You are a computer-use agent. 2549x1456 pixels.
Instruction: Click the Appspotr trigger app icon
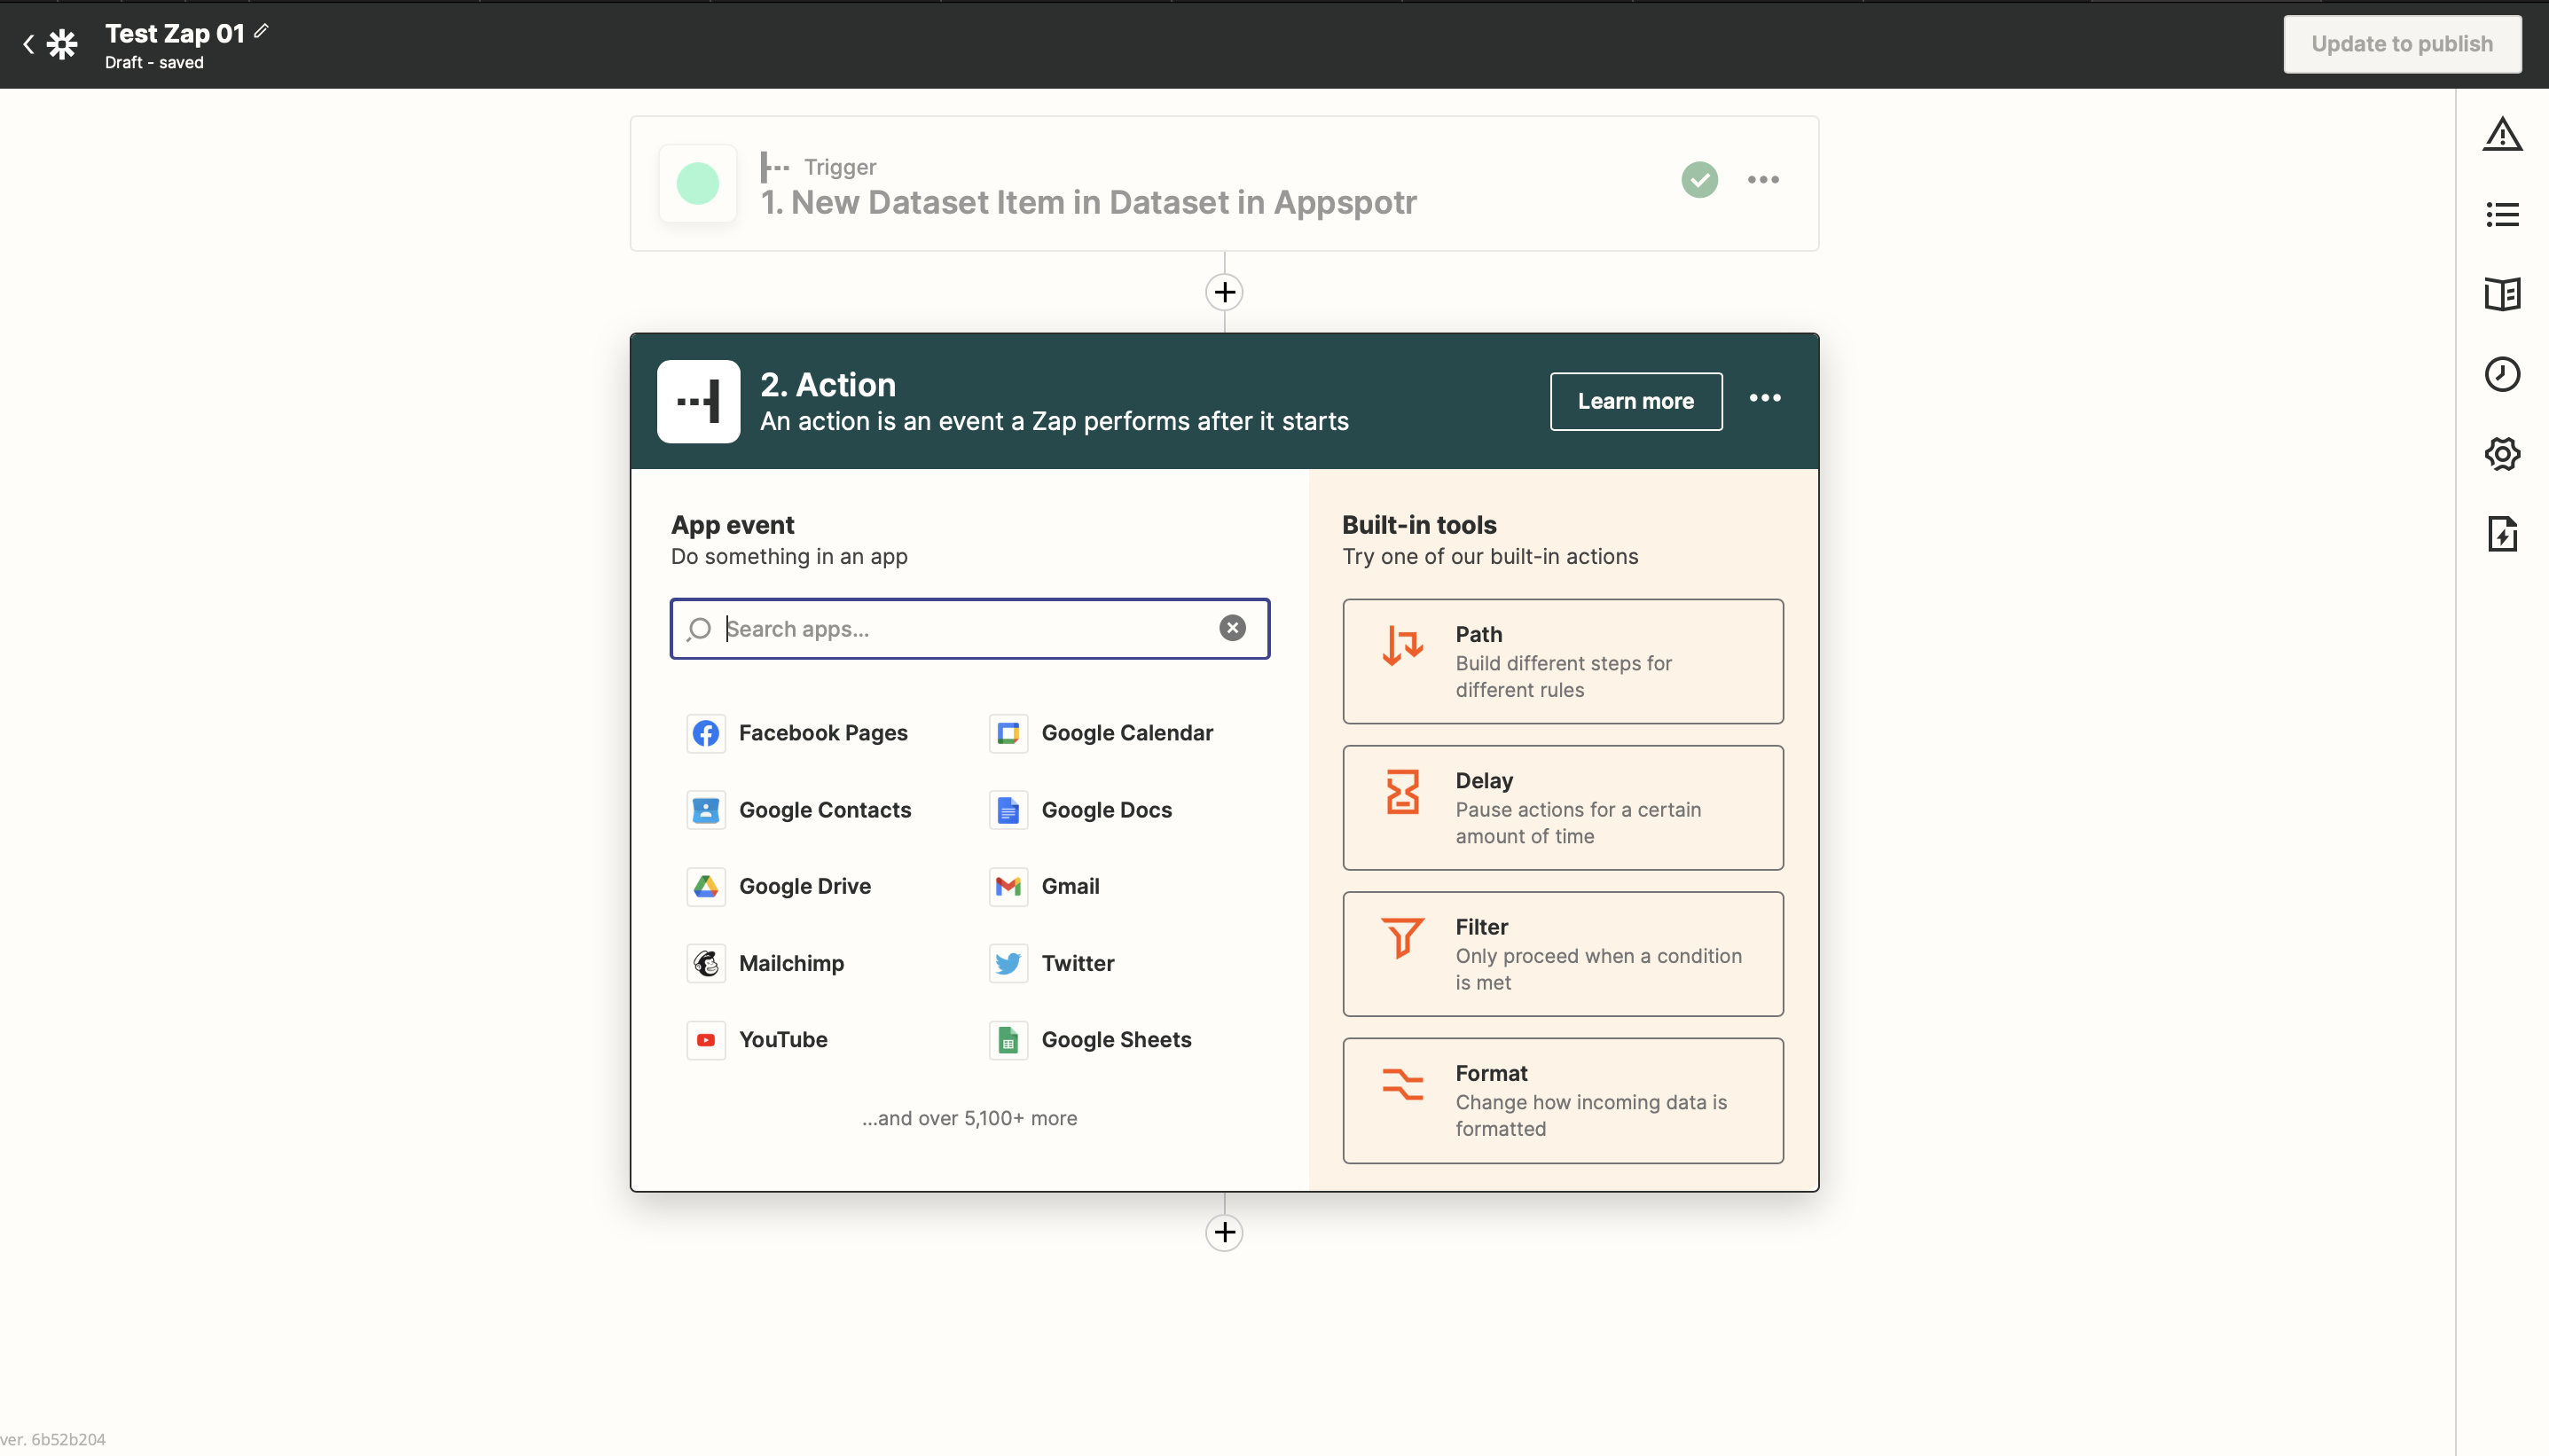pos(698,183)
